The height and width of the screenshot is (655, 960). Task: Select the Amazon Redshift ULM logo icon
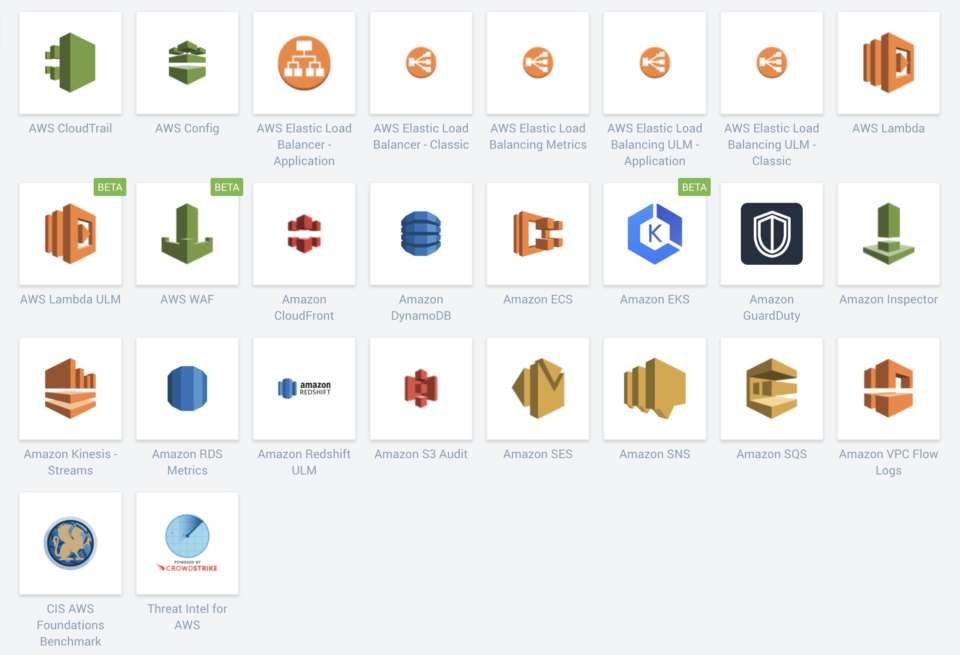click(304, 389)
